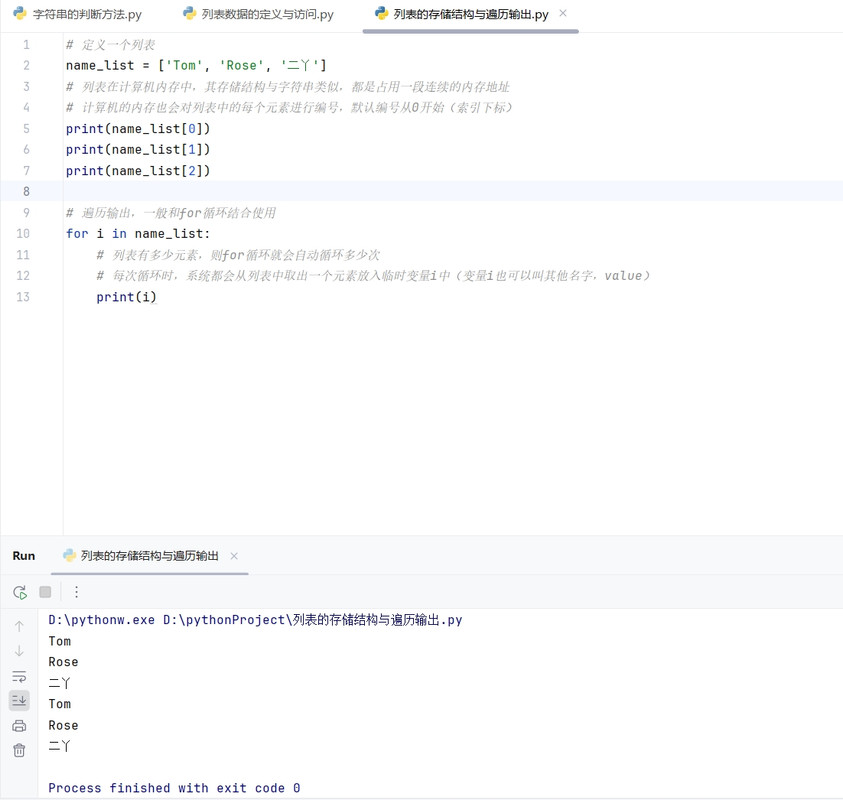Screen dimensions: 843x800
Task: Close the 列表的存储结构与遍历输出.py editor tab
Action: click(562, 13)
